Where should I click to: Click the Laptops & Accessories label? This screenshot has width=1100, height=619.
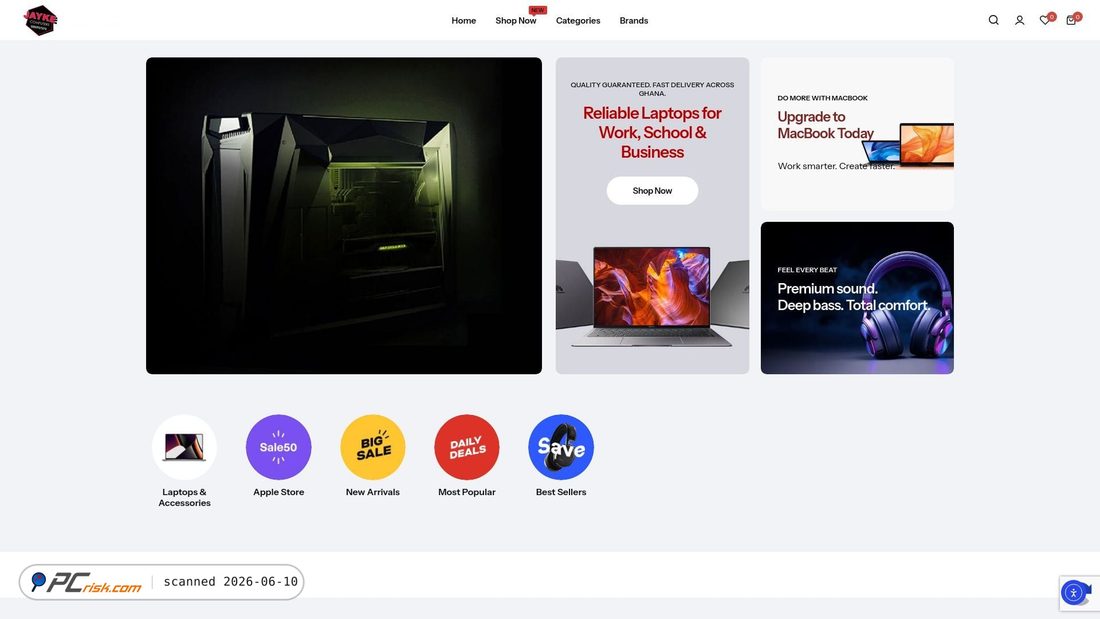click(185, 498)
